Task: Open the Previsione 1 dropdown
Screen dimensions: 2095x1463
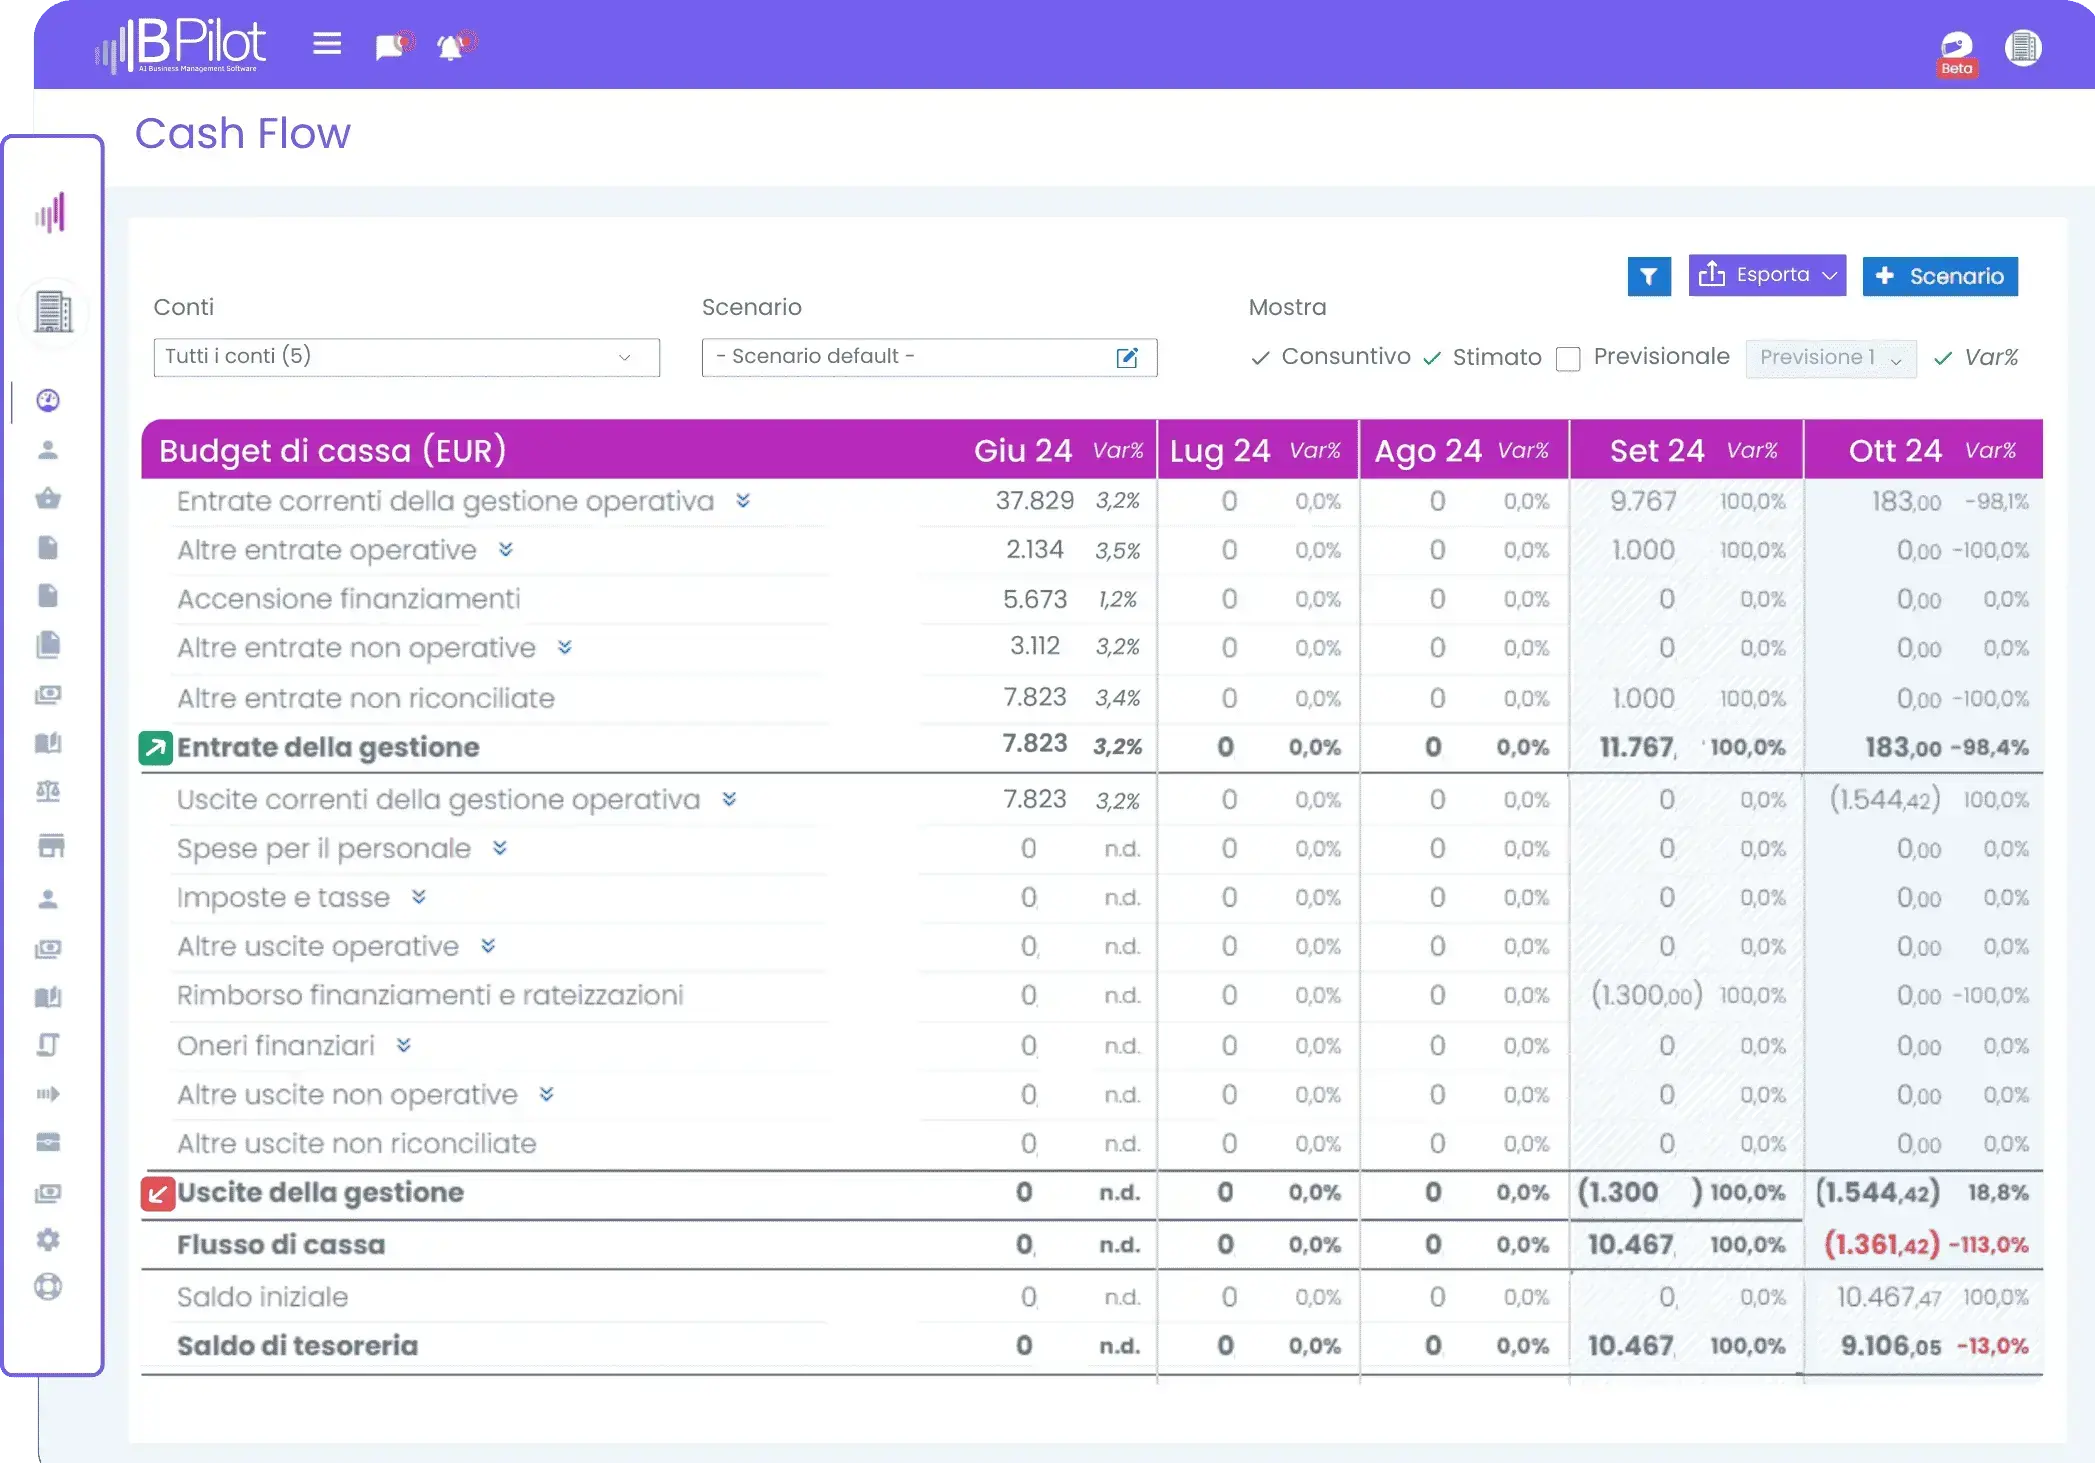Action: click(x=1830, y=358)
